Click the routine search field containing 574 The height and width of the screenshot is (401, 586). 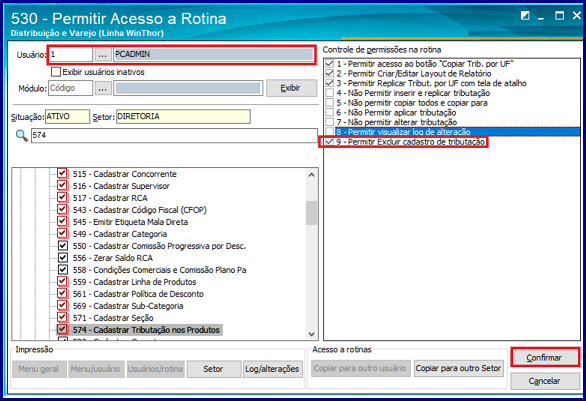tap(174, 135)
